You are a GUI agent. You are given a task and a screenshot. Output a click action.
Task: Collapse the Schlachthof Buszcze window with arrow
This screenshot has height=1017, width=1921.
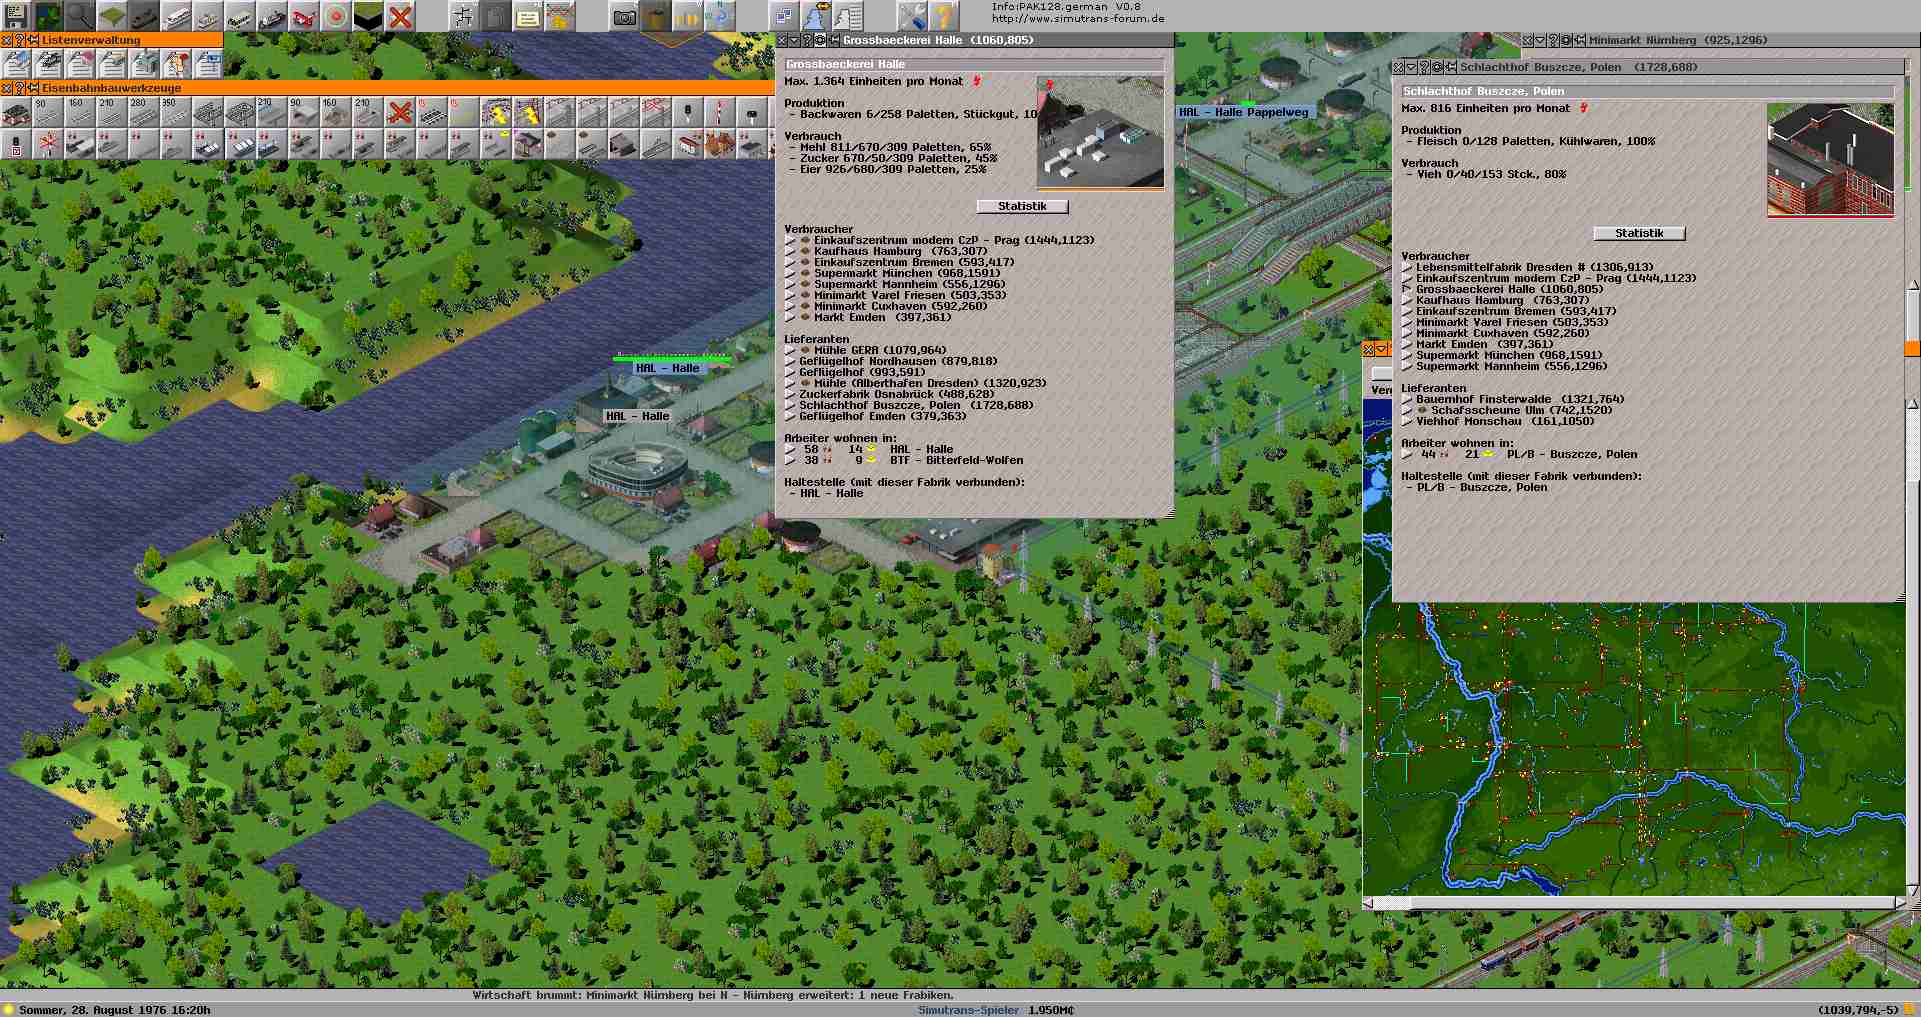pos(1411,67)
